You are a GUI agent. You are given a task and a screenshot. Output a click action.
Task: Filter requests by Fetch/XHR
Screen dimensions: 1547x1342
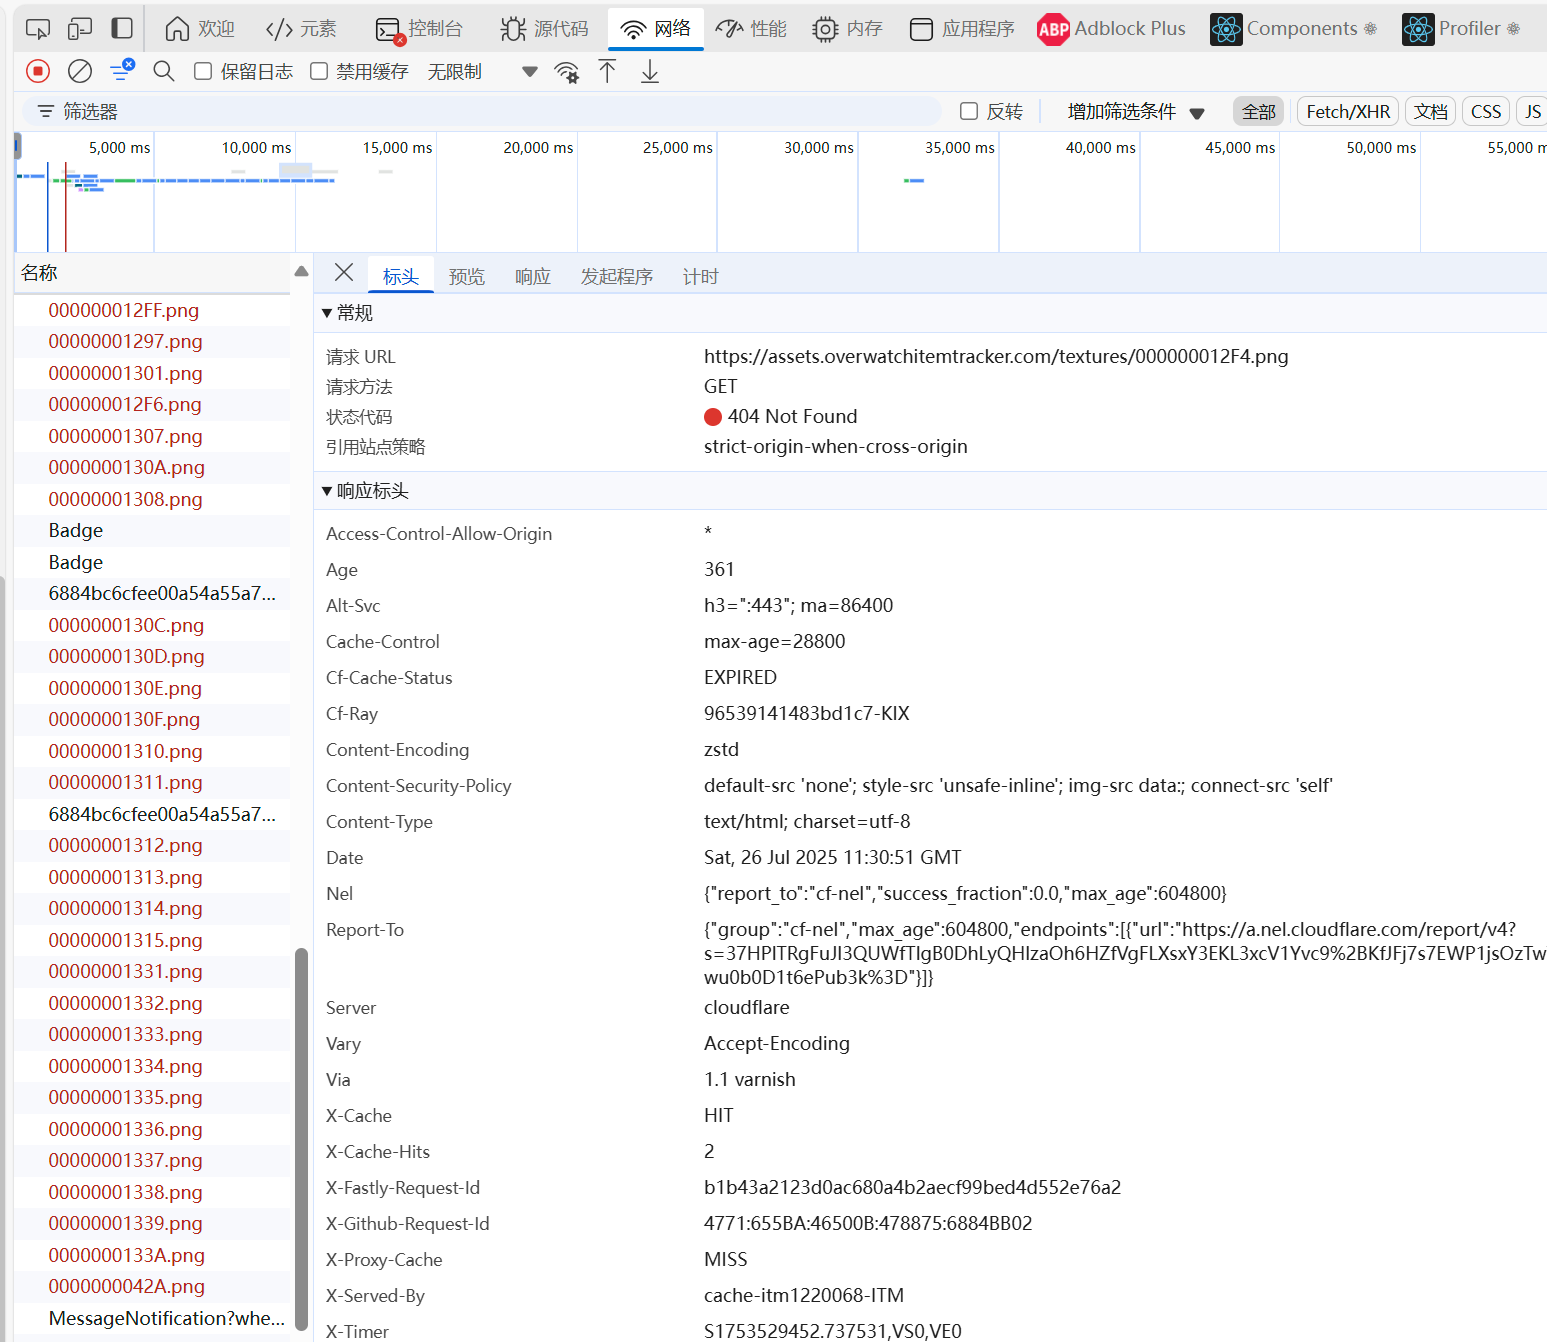pyautogui.click(x=1347, y=112)
